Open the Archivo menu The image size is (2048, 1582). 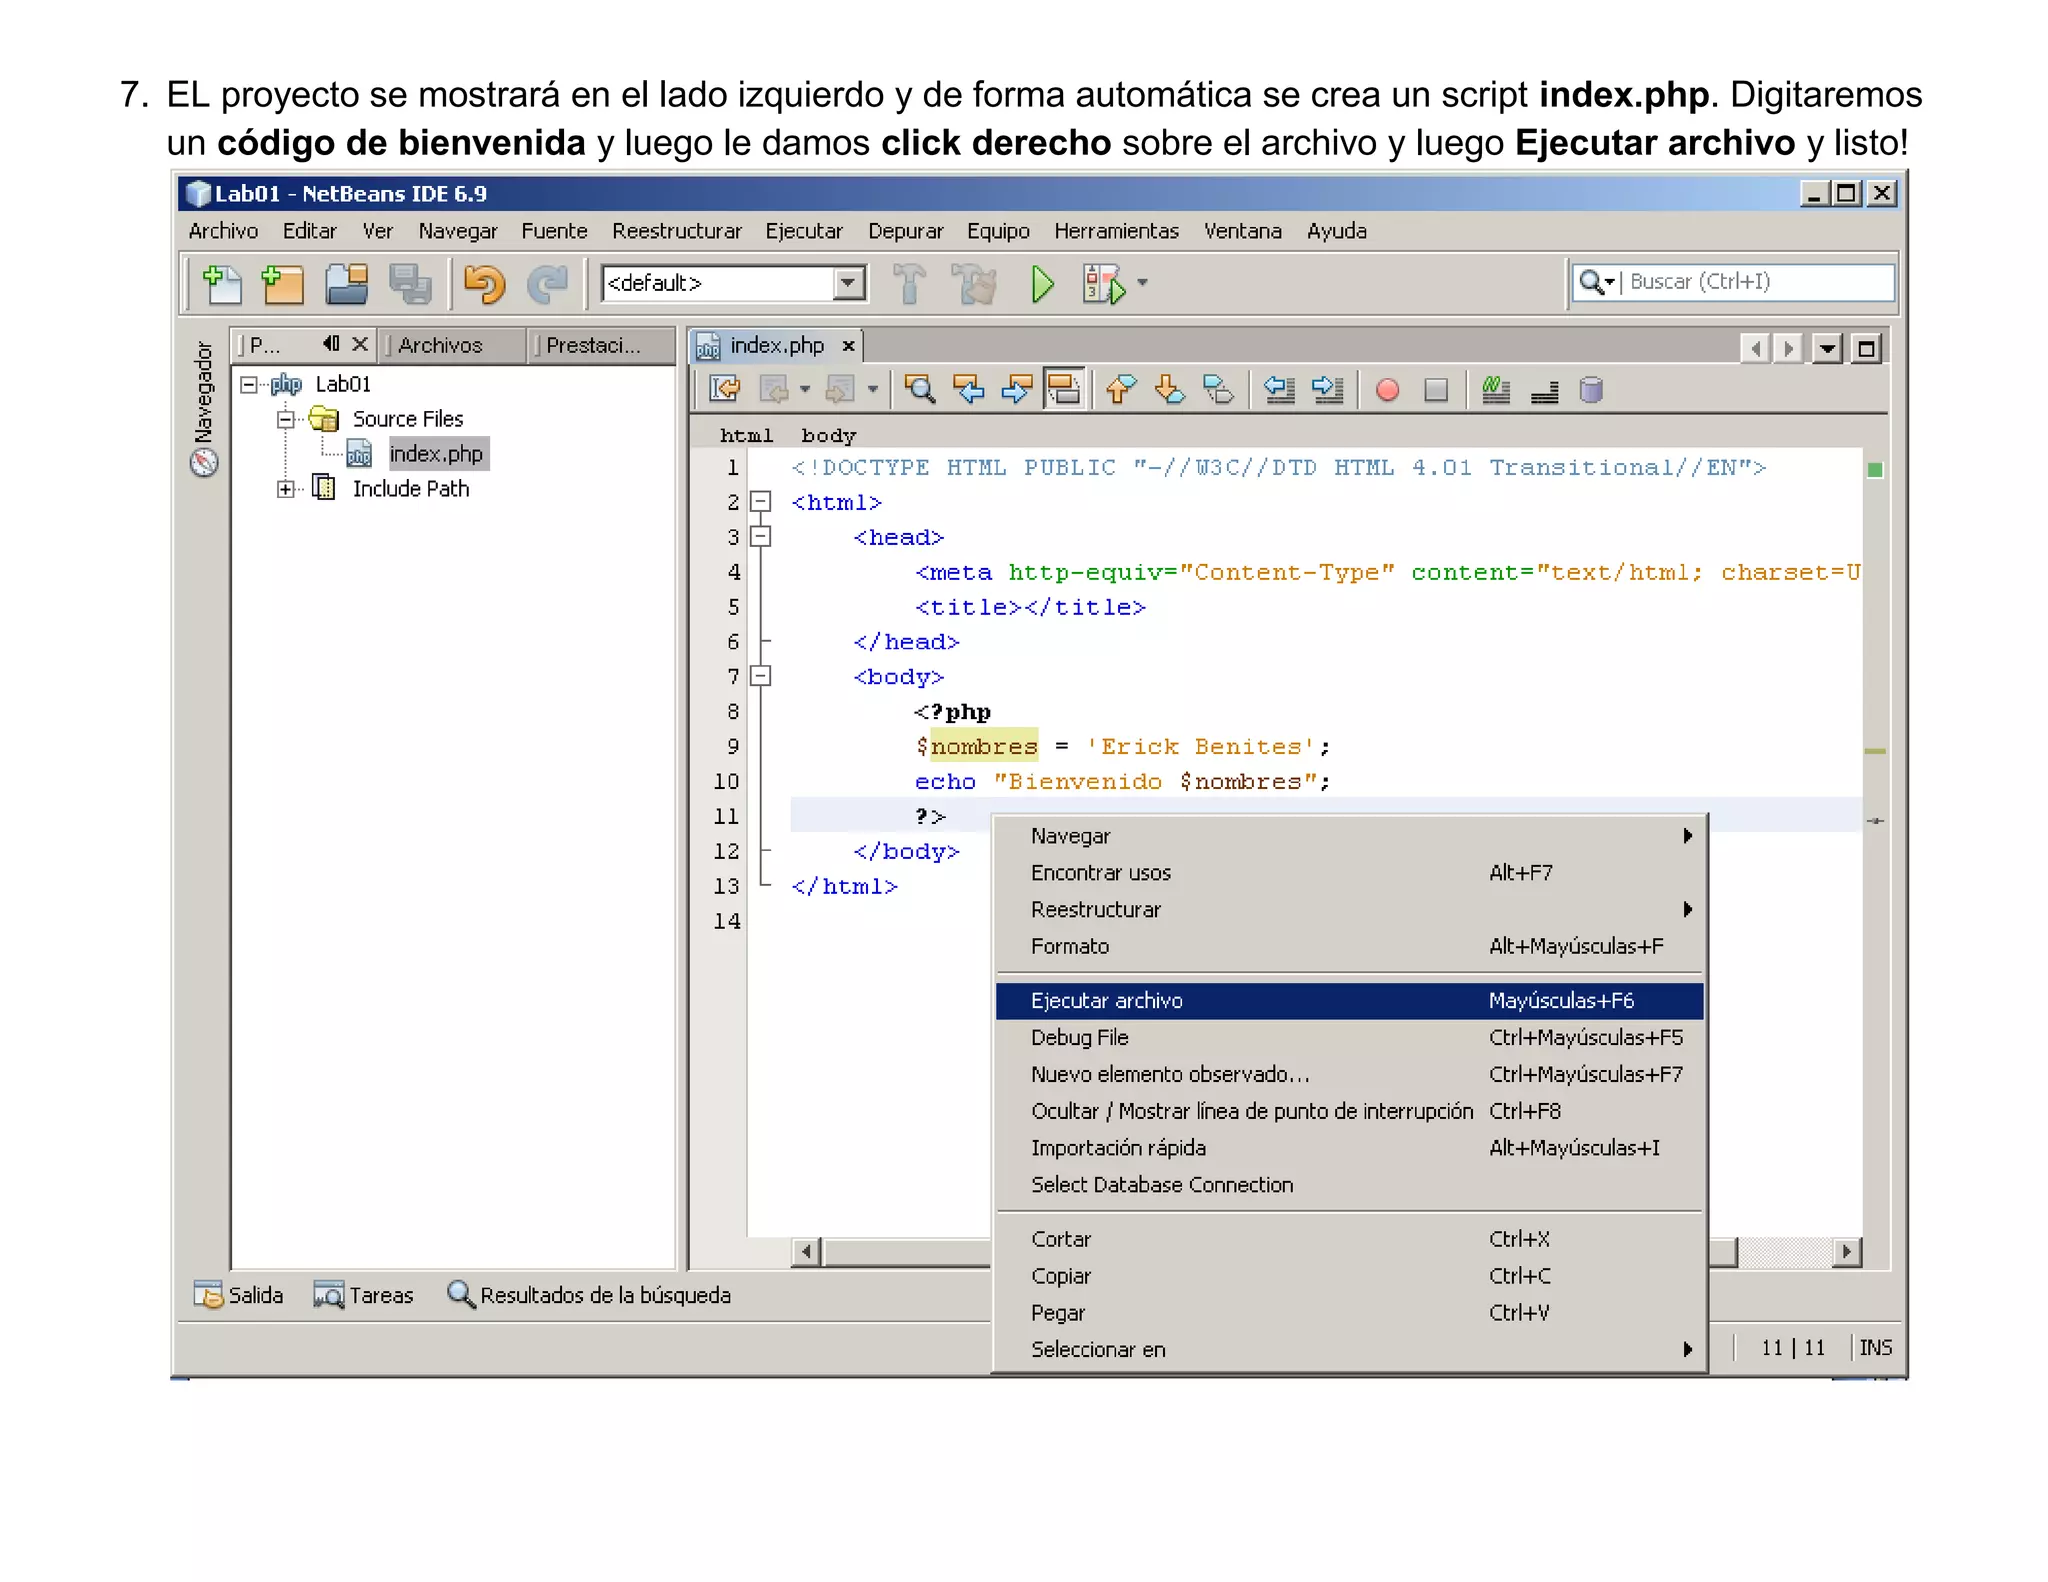coord(223,231)
